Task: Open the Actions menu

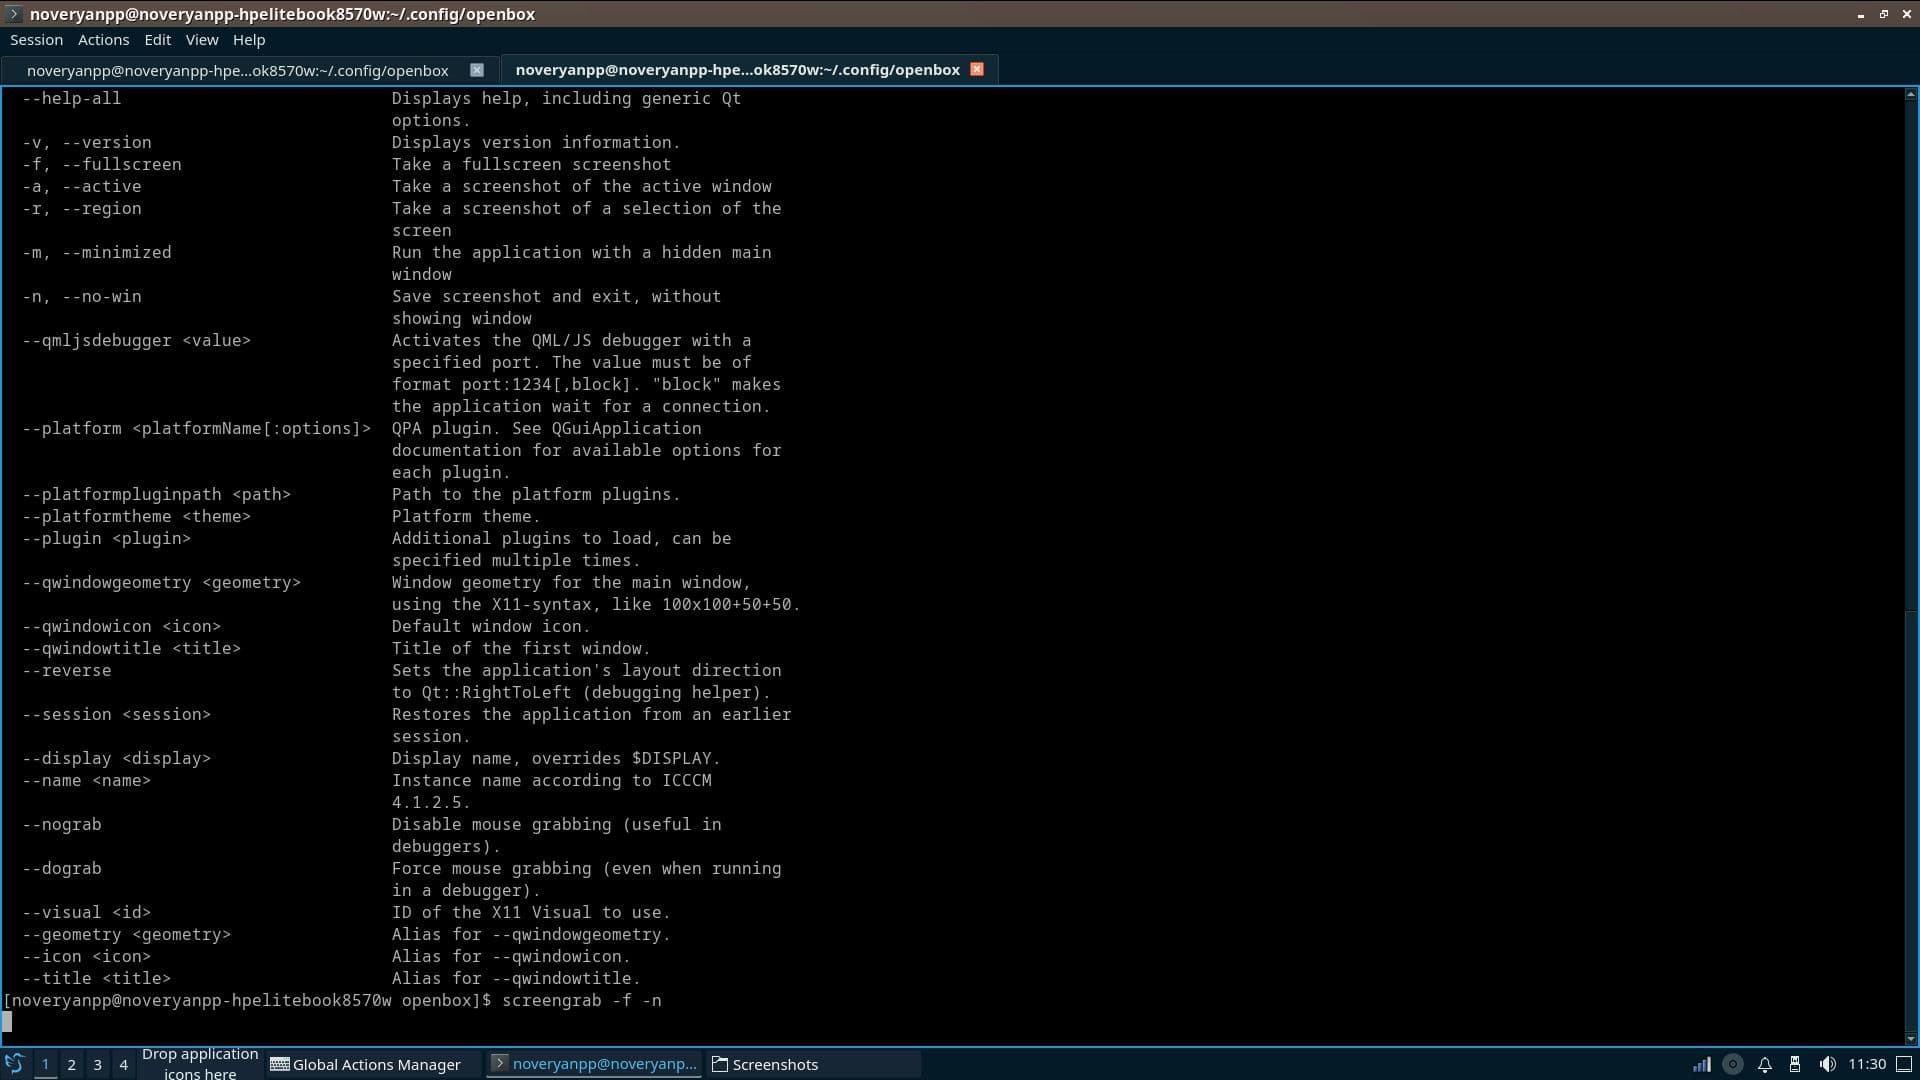Action: (x=103, y=40)
